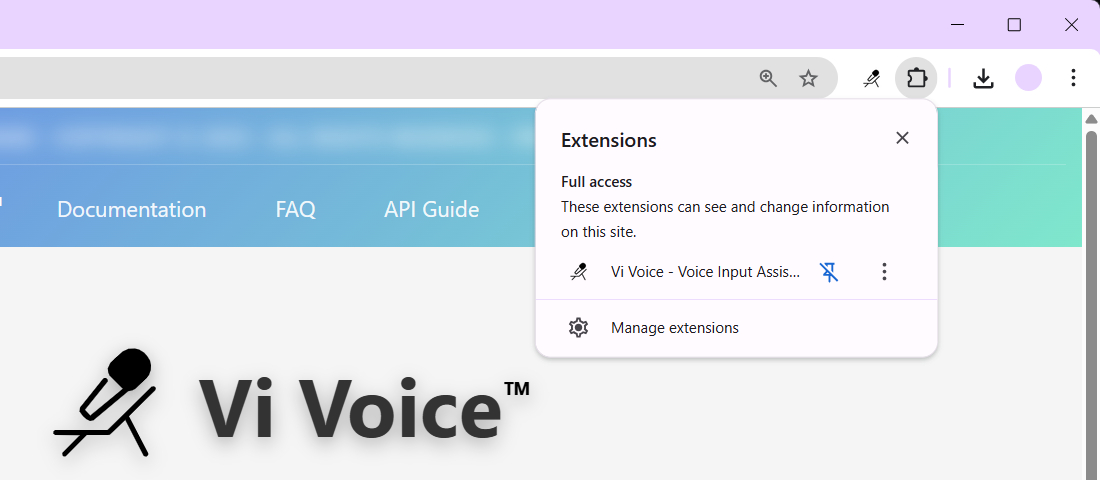Open the API Guide link
The height and width of the screenshot is (480, 1100).
[431, 209]
